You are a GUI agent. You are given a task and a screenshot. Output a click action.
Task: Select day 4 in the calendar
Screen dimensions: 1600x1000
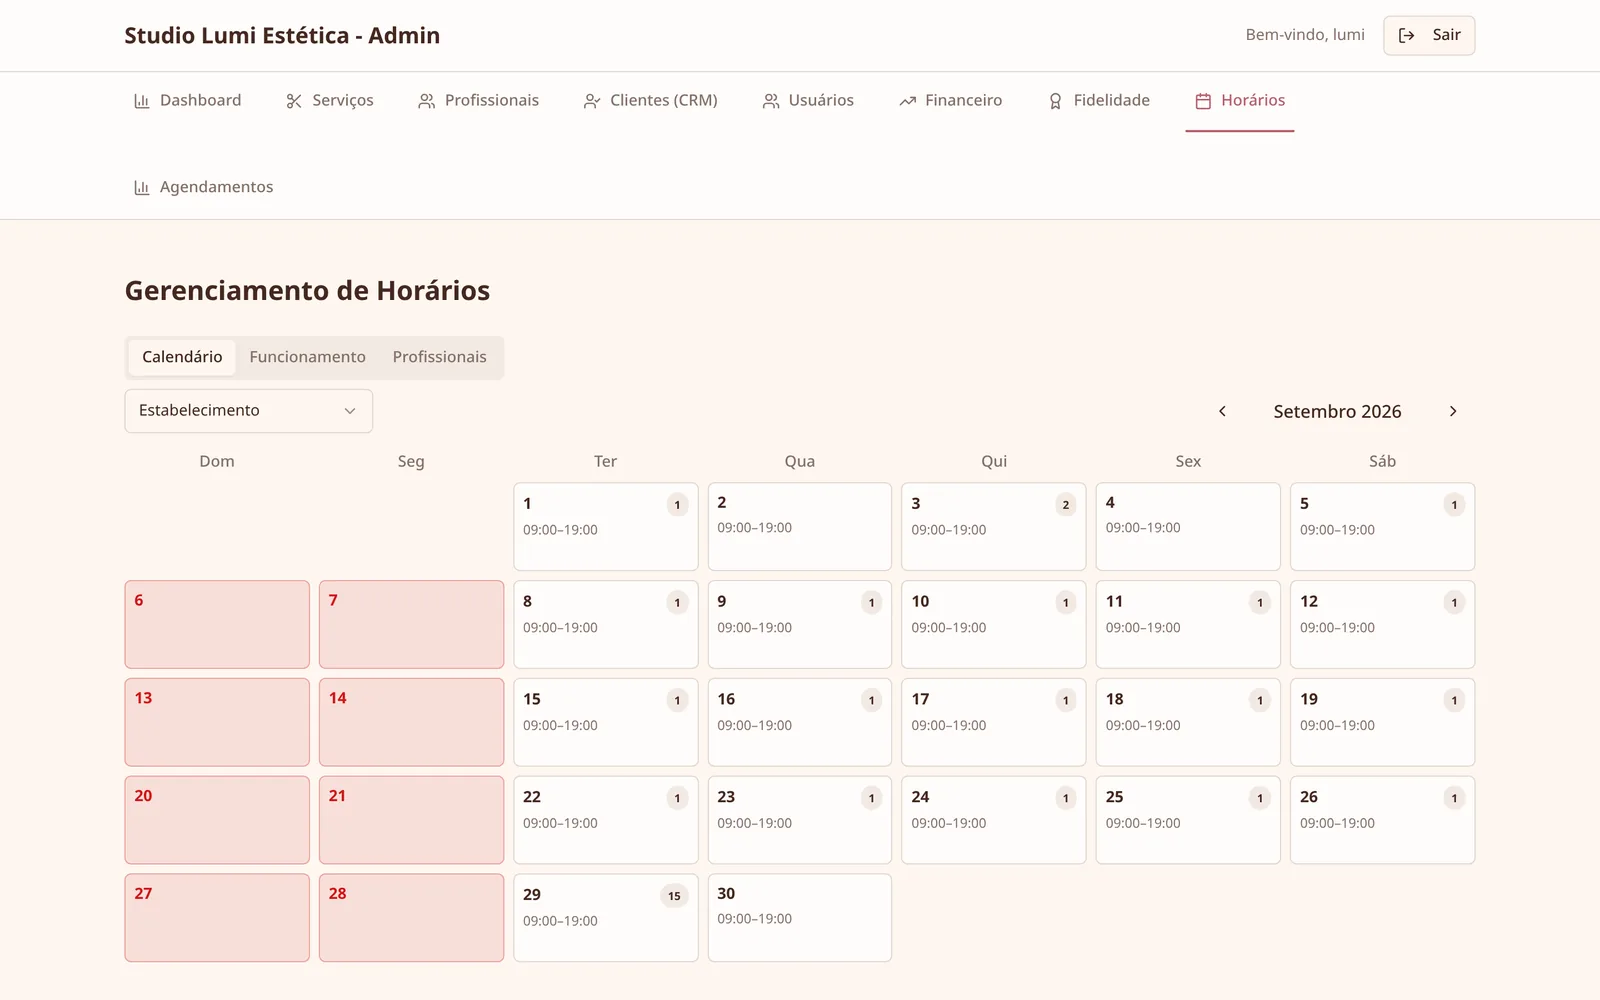[1188, 527]
